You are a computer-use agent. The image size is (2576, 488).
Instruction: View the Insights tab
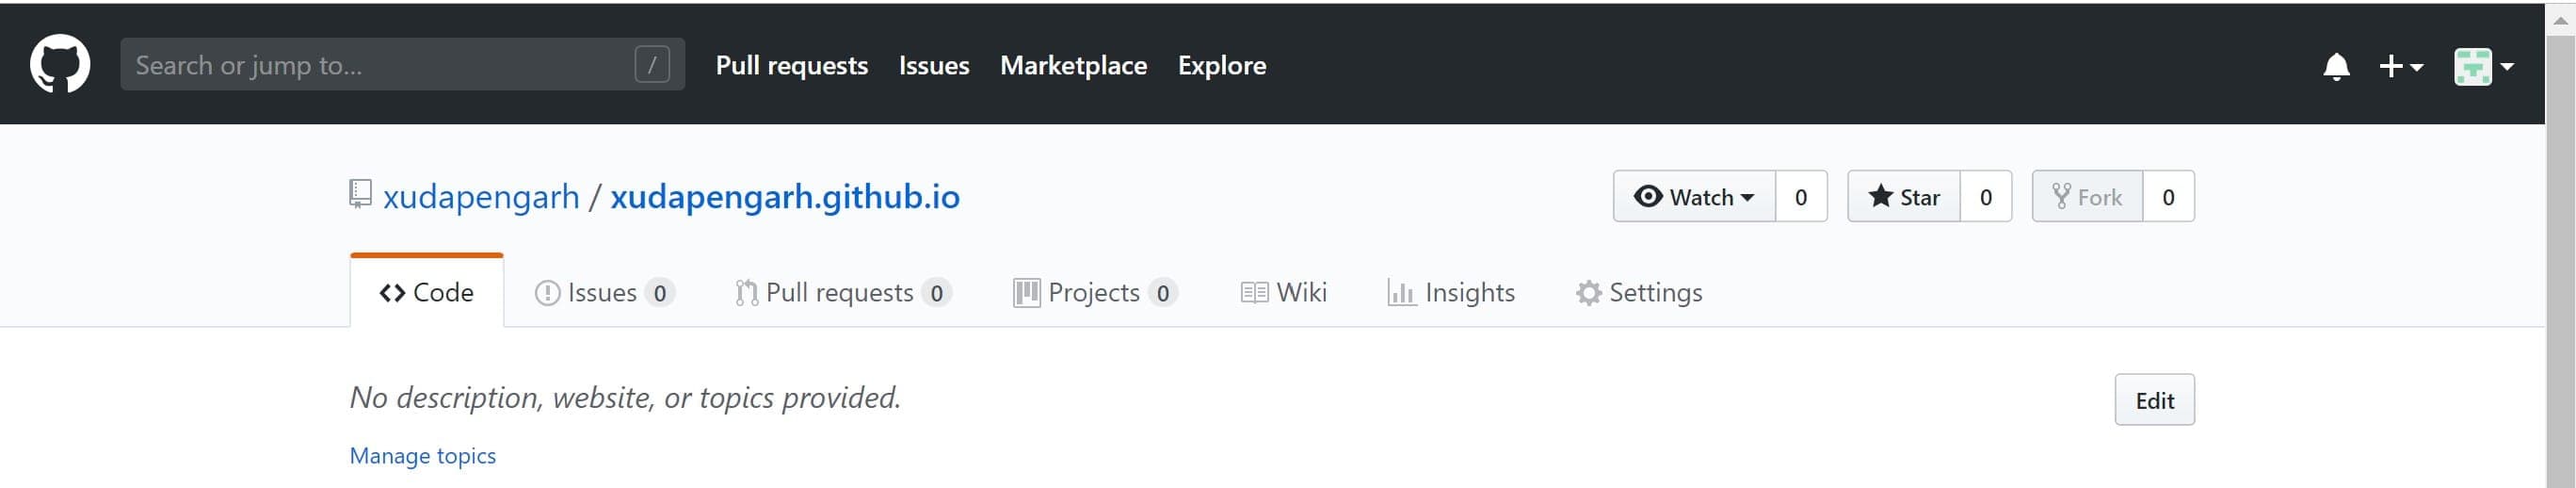tap(1451, 293)
